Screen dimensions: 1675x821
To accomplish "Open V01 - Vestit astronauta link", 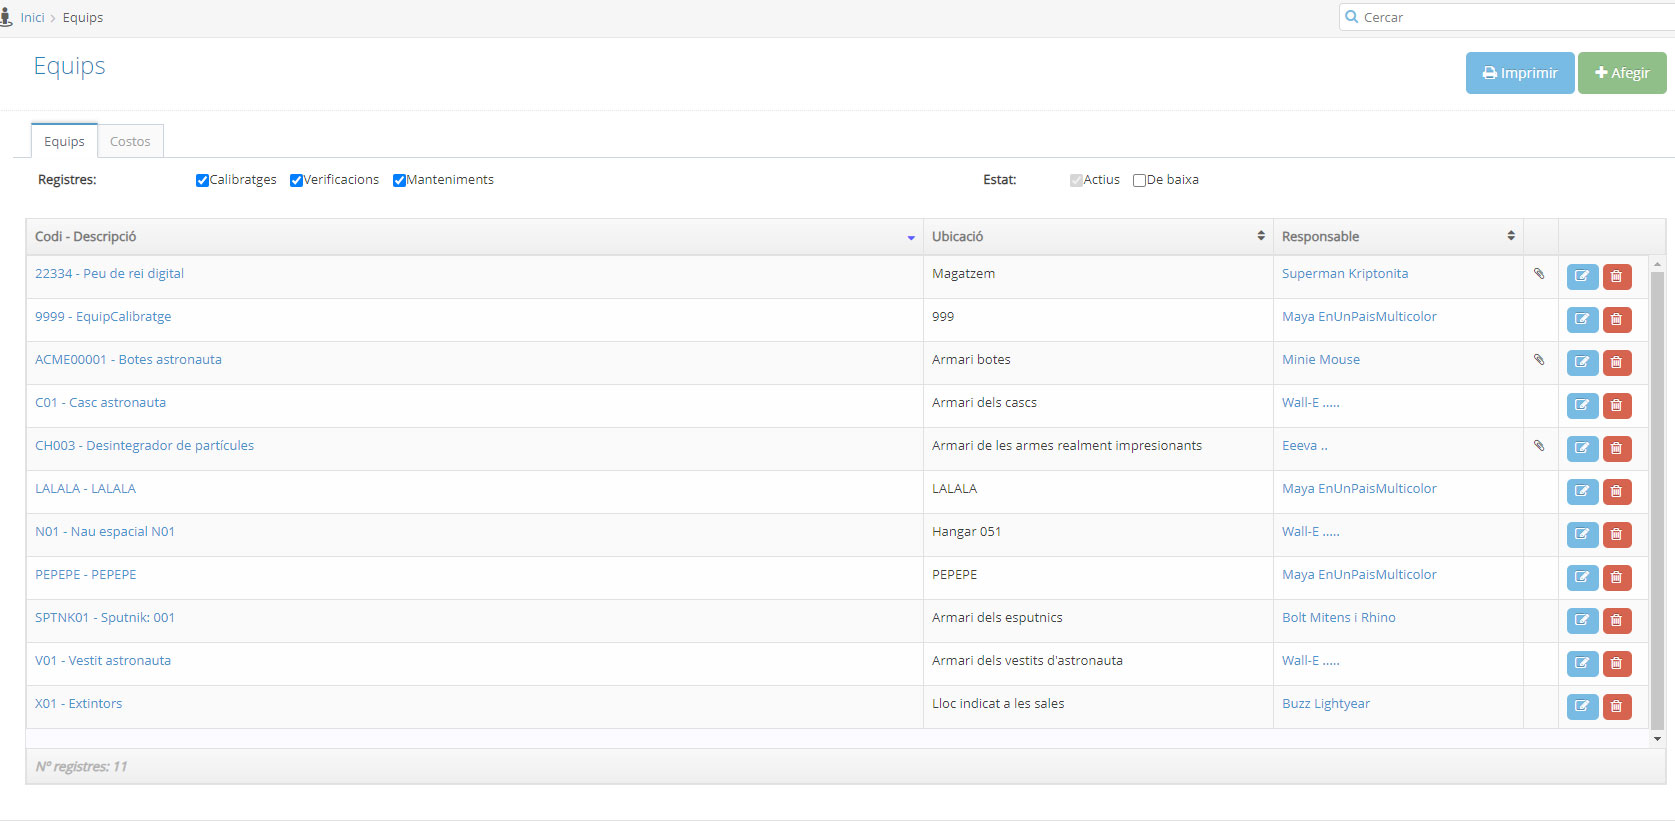I will [103, 660].
